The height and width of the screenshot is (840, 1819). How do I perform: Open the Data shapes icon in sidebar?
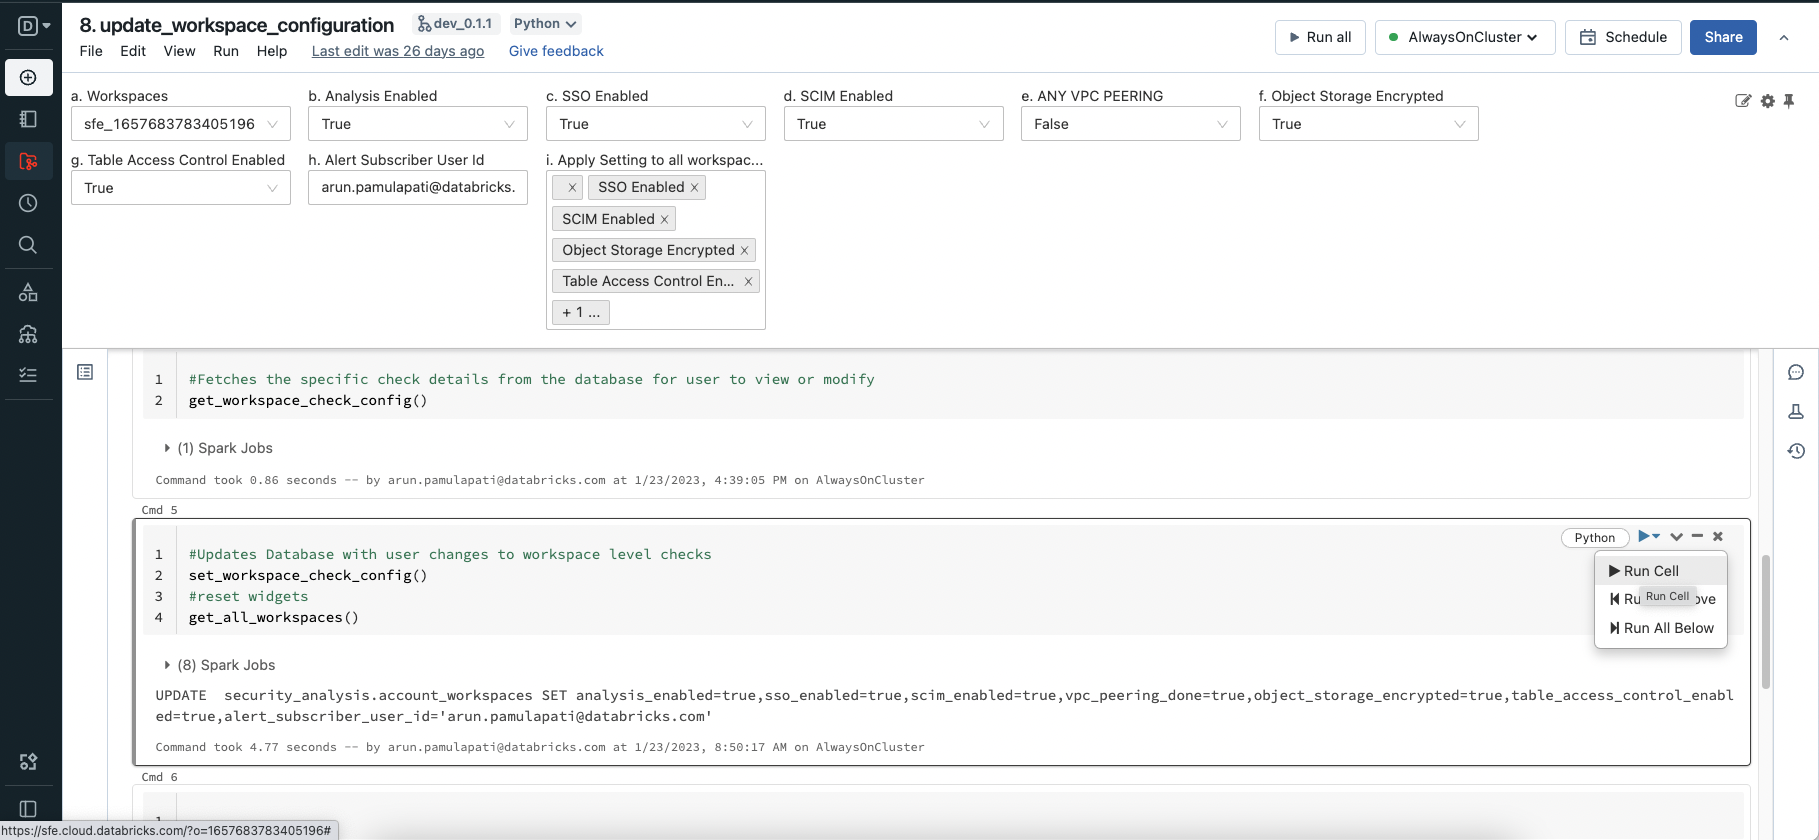point(28,292)
